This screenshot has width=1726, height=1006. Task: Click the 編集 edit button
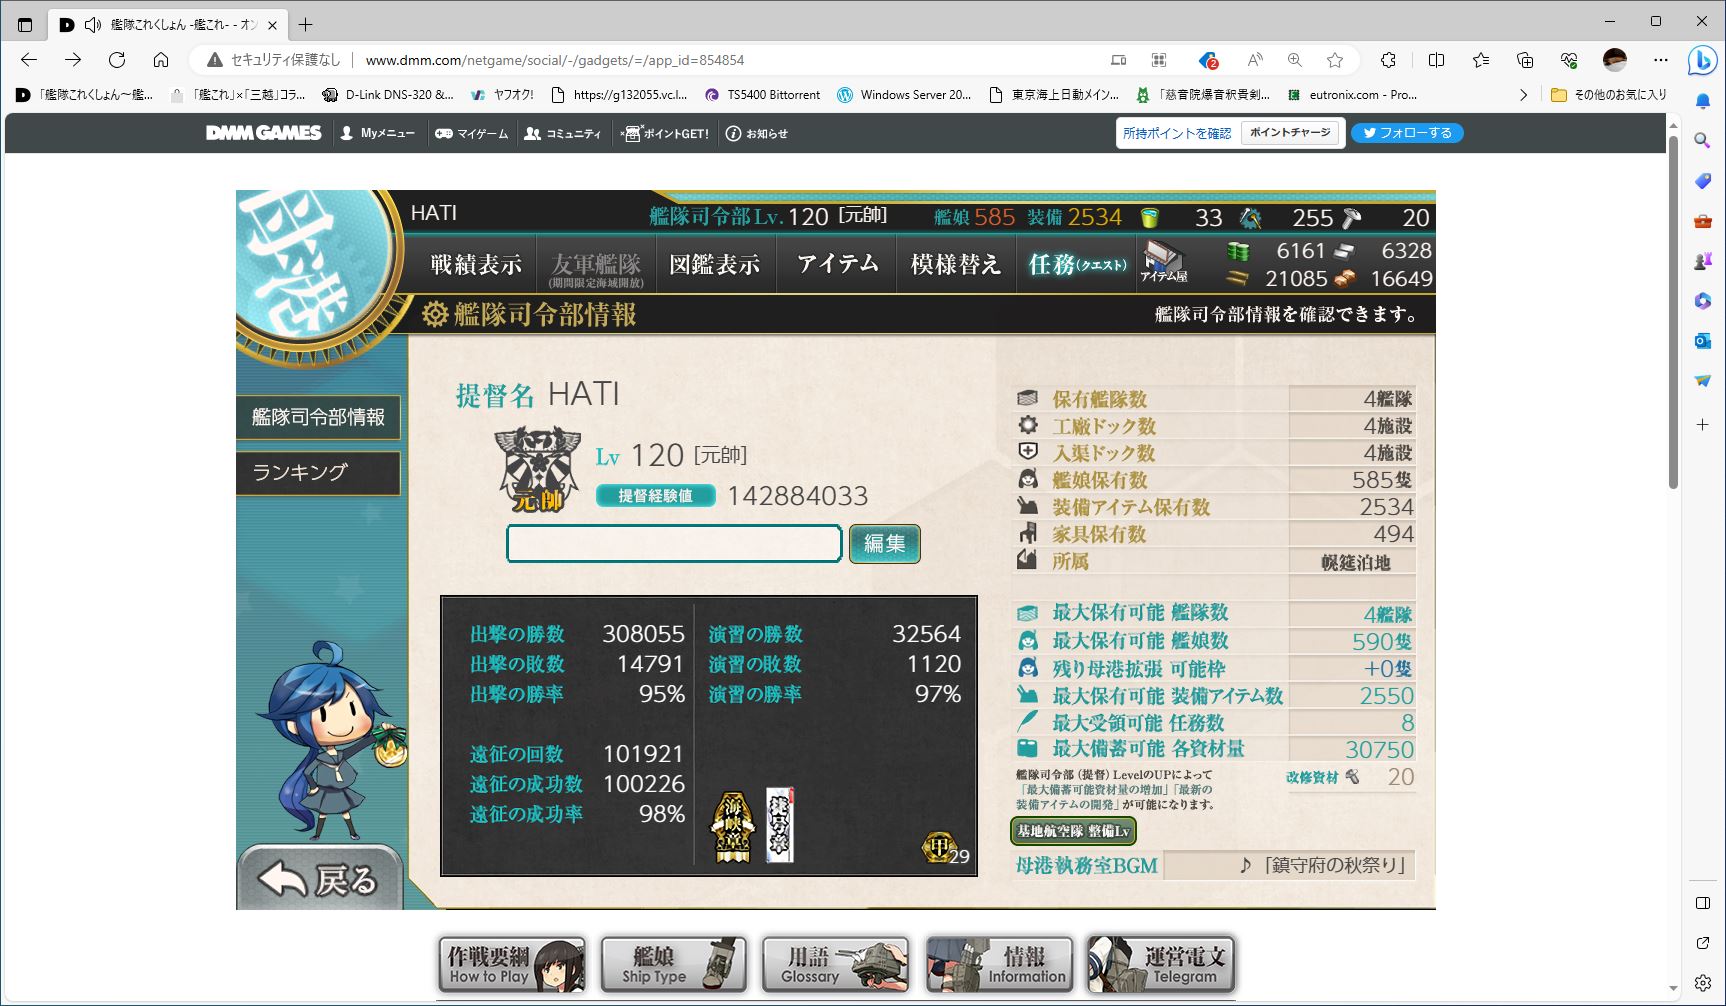point(885,544)
